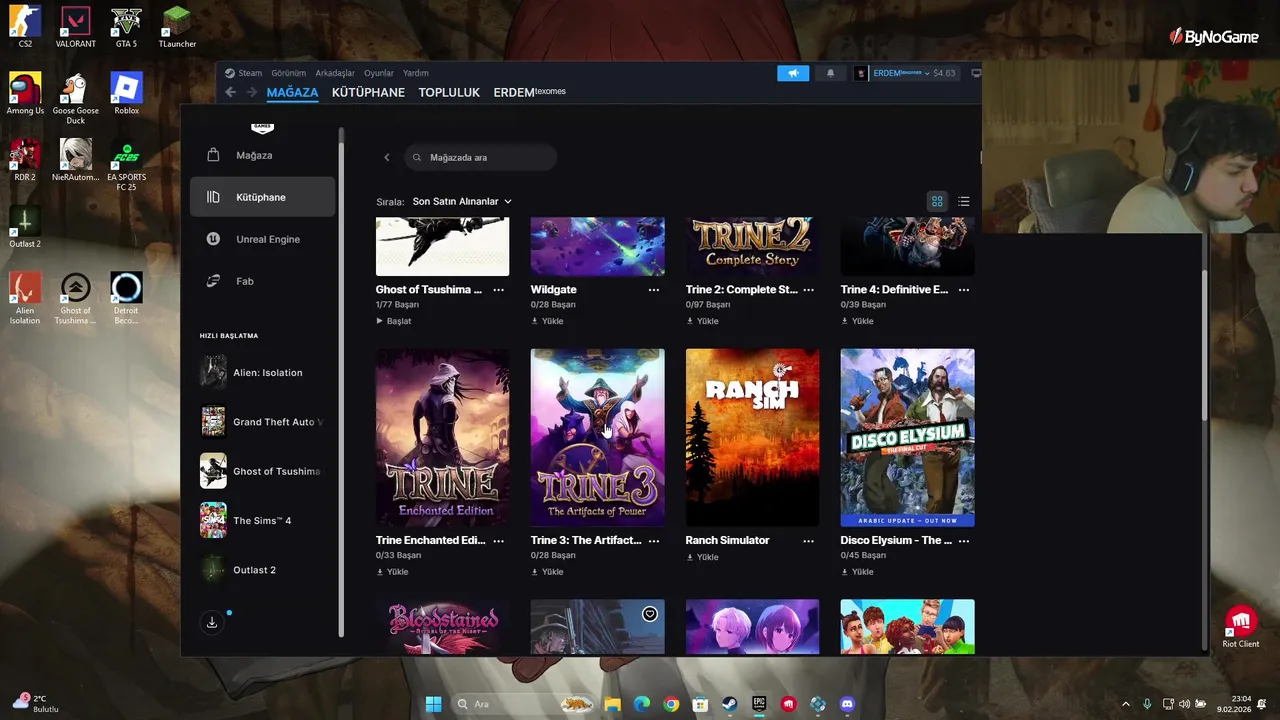
Task: Open the options menu for Ghost of Tsushima
Action: click(x=498, y=290)
